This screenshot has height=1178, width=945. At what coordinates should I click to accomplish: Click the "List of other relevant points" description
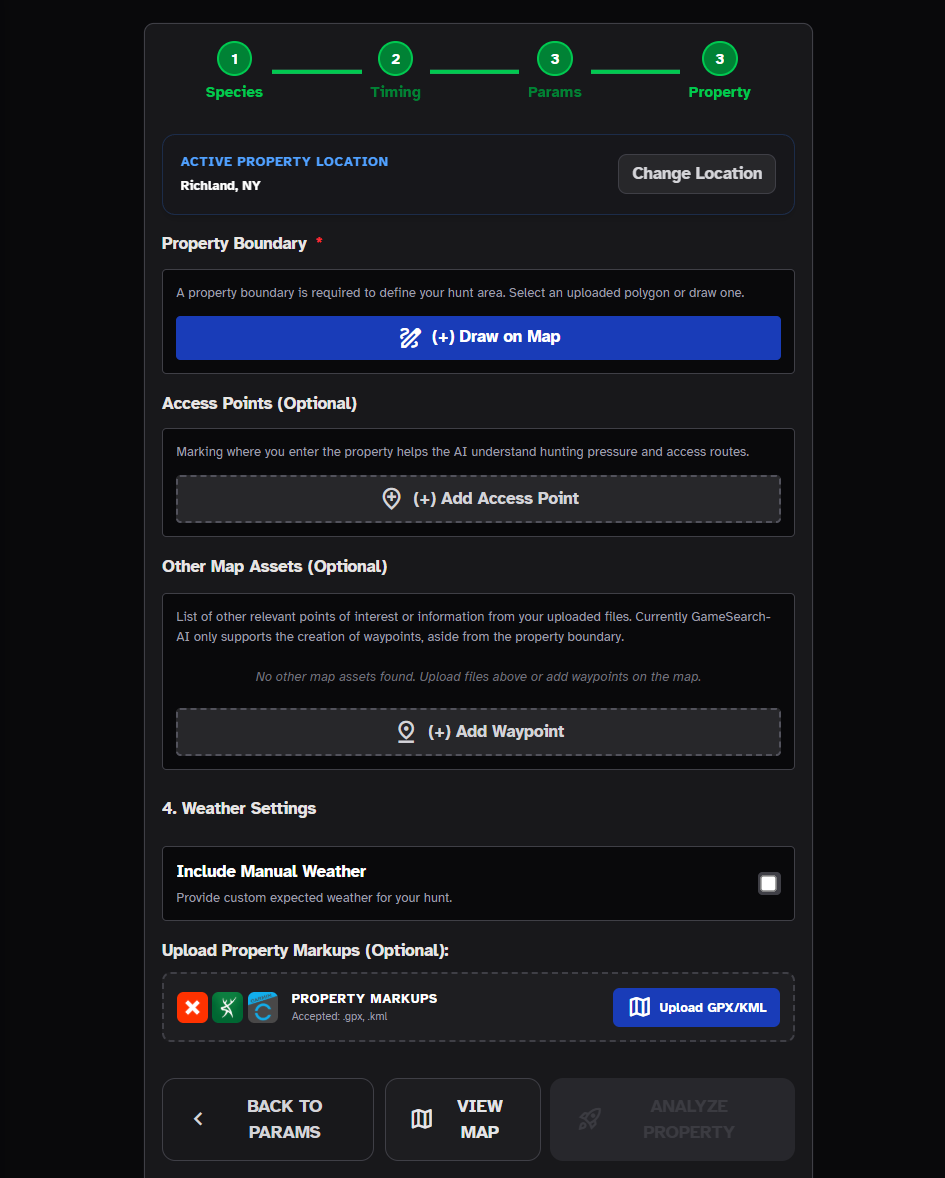point(474,627)
